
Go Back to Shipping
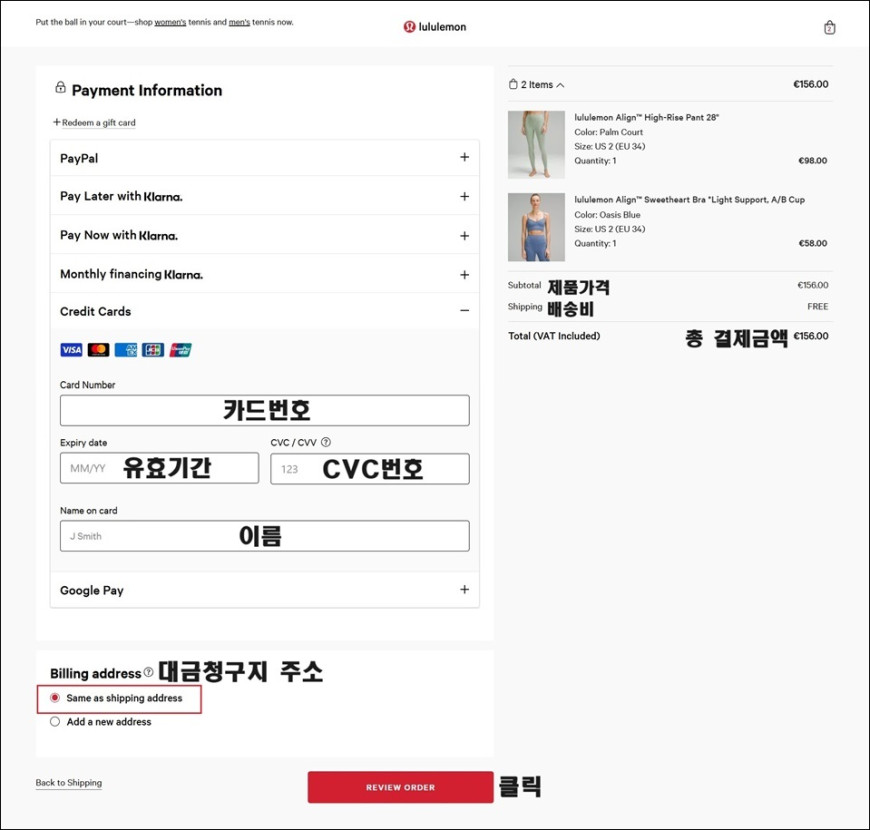(x=69, y=783)
